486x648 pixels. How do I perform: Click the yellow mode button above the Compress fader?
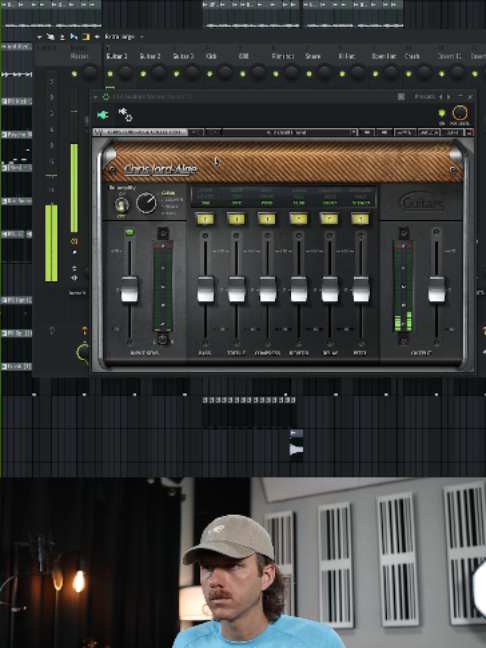point(267,218)
